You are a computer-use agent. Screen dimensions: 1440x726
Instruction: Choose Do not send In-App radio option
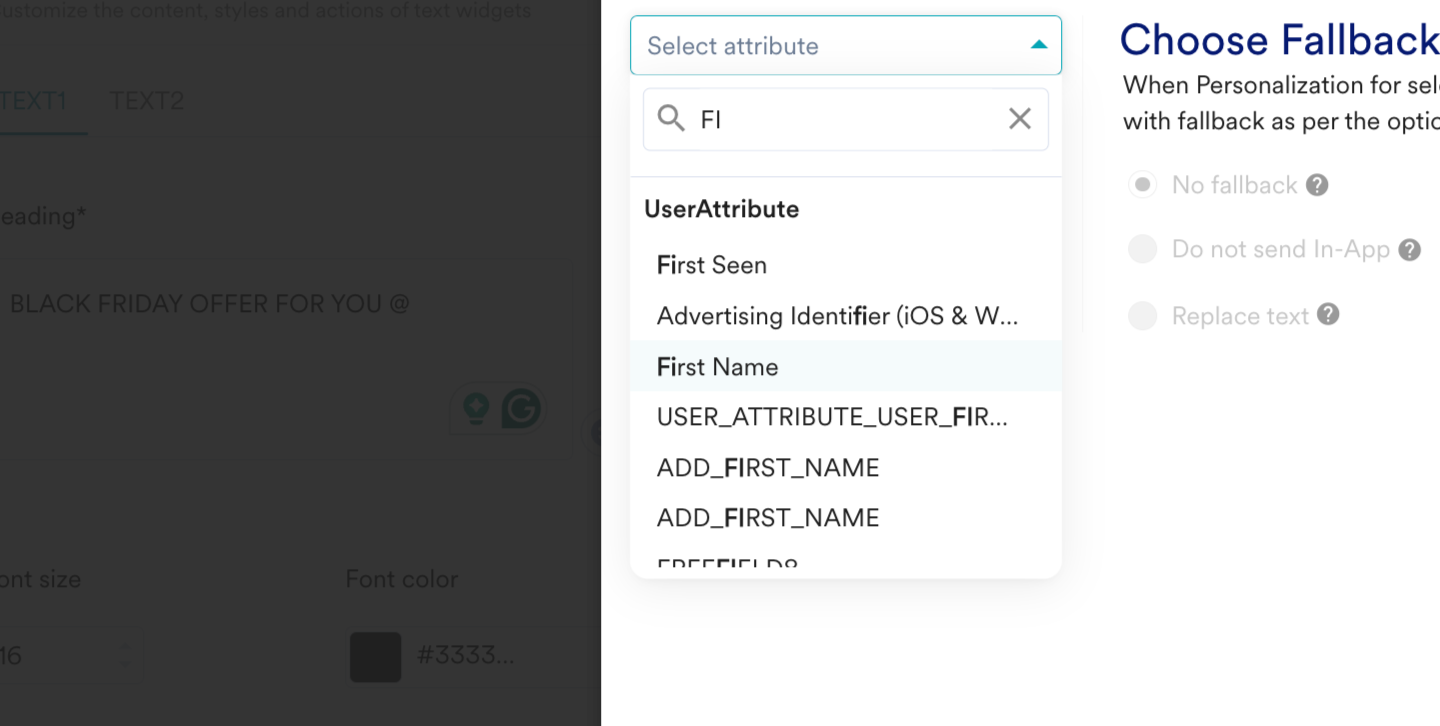coord(1143,249)
